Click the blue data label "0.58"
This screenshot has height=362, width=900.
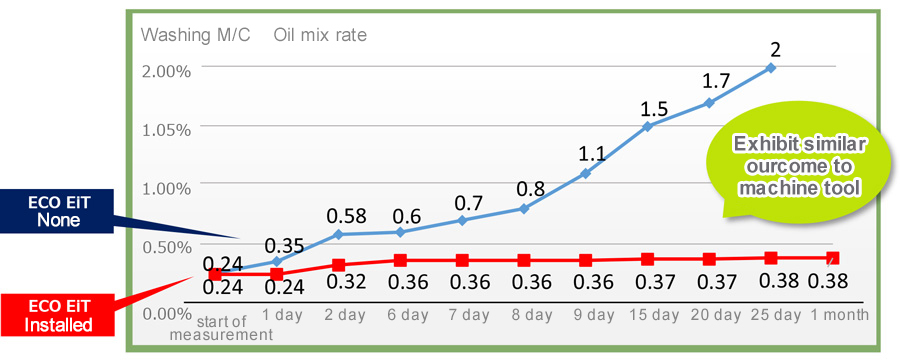pos(346,217)
